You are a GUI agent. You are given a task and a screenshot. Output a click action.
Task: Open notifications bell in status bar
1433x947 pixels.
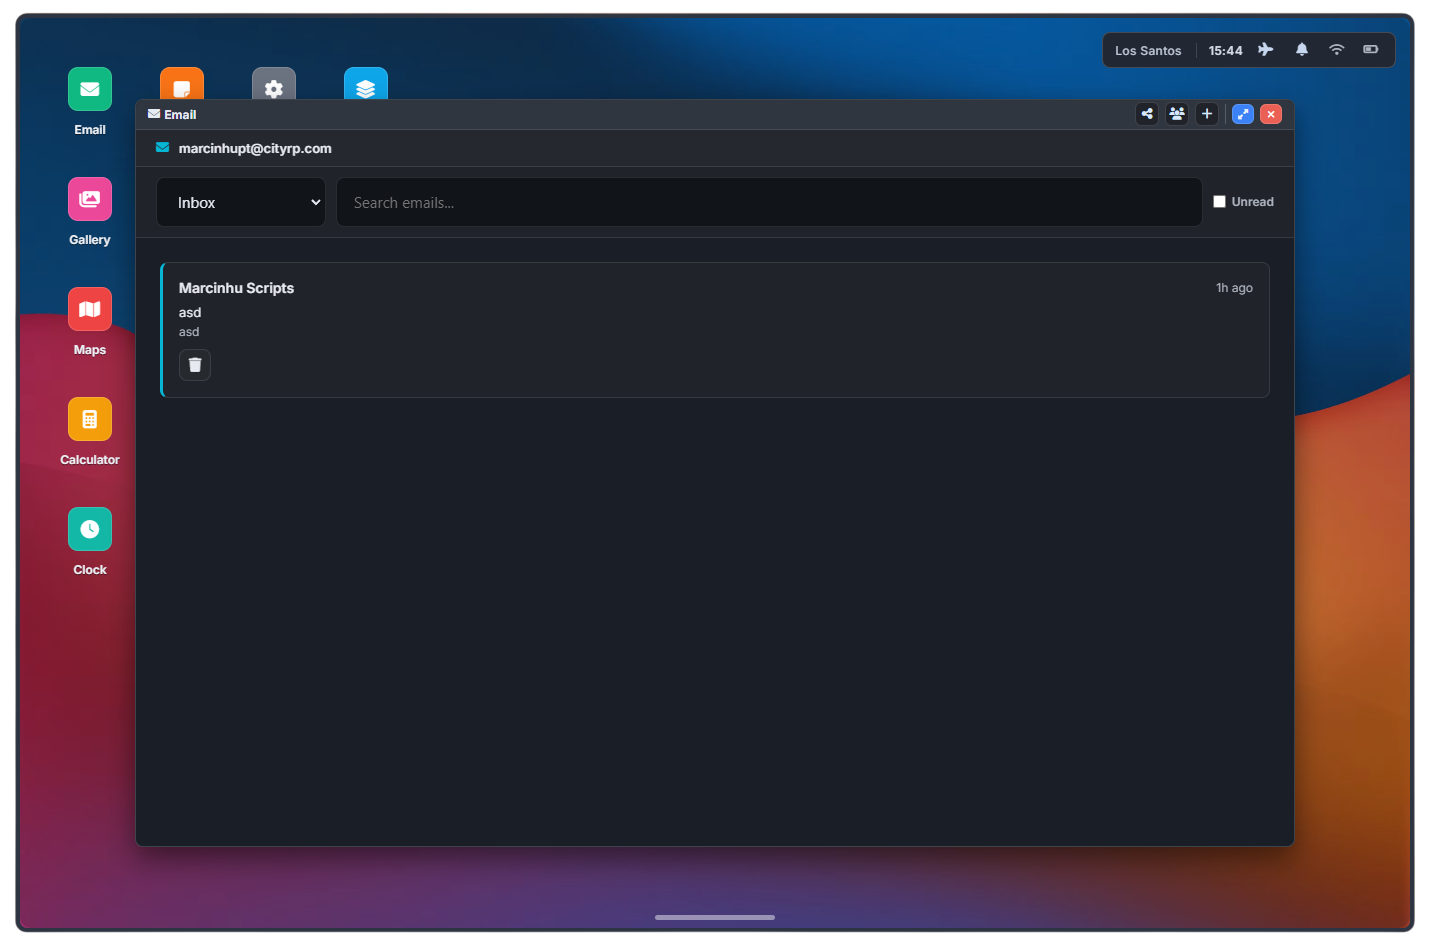click(x=1302, y=50)
